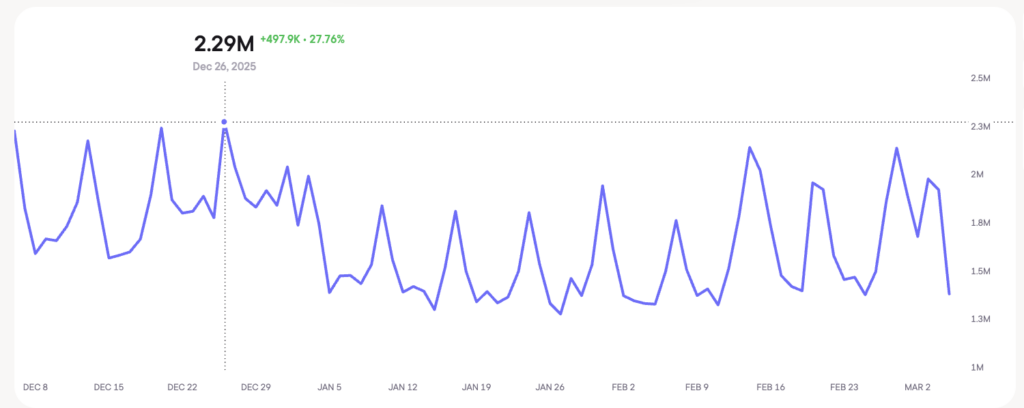This screenshot has width=1024, height=408.
Task: Pick the MAR 2 x-axis label
Action: tap(918, 387)
